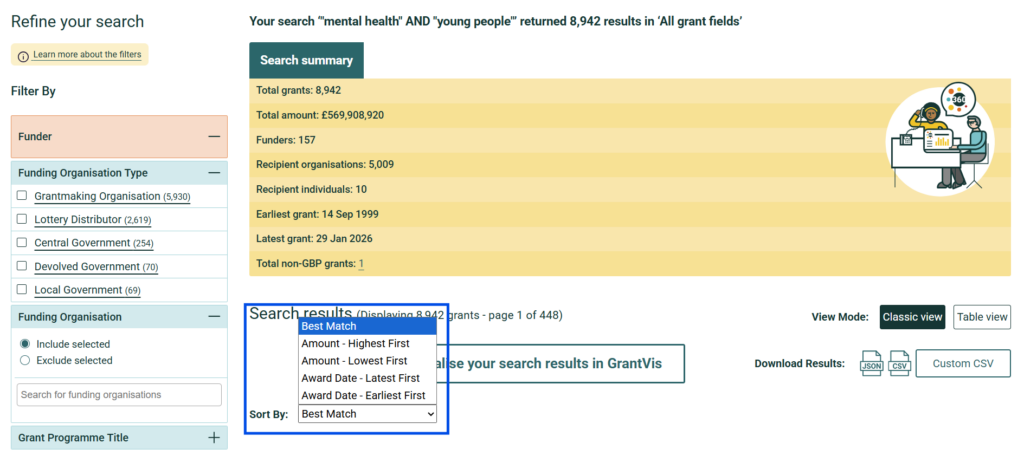Choose the Exclude selected radio button
The image size is (1024, 456).
click(x=26, y=360)
